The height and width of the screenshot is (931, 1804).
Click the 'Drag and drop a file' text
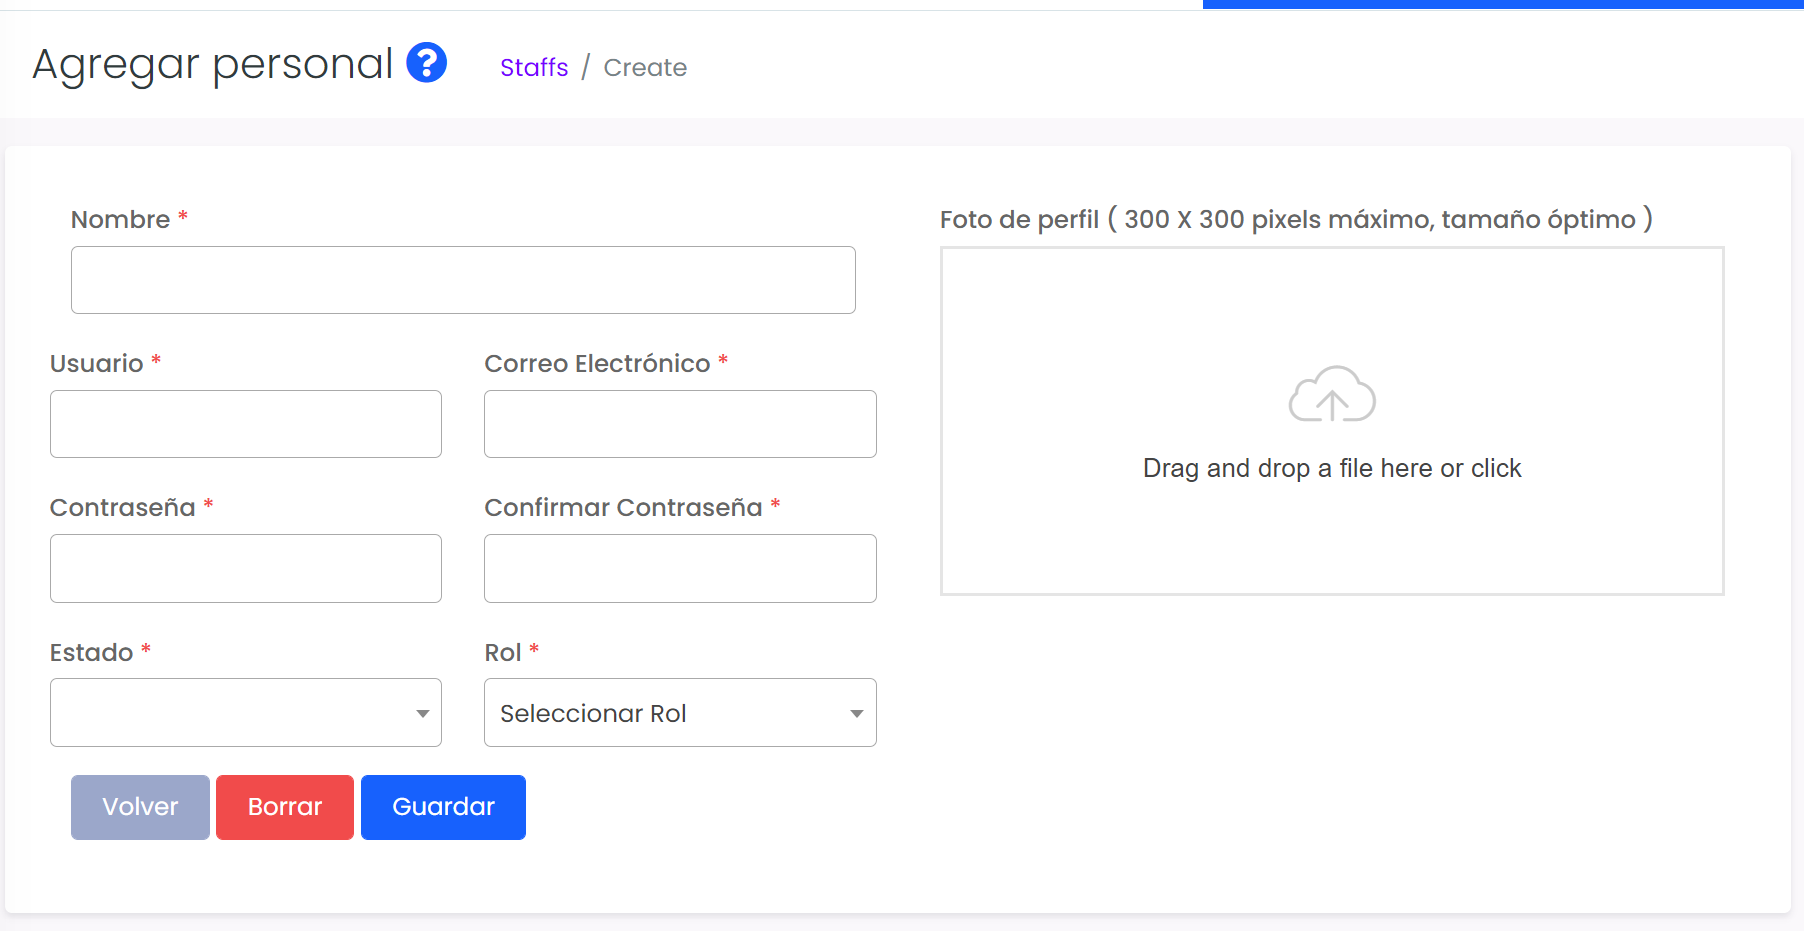[x=1331, y=468]
